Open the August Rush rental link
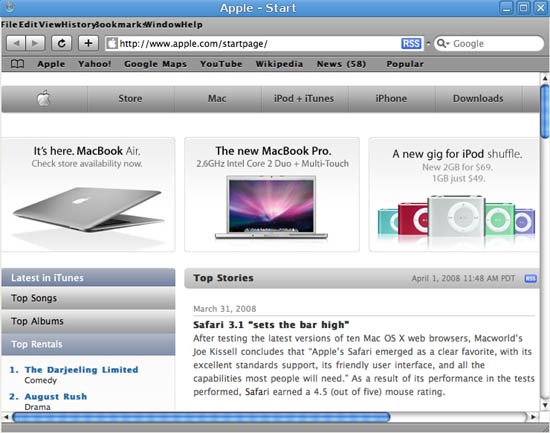The height and width of the screenshot is (433, 550). (x=56, y=397)
